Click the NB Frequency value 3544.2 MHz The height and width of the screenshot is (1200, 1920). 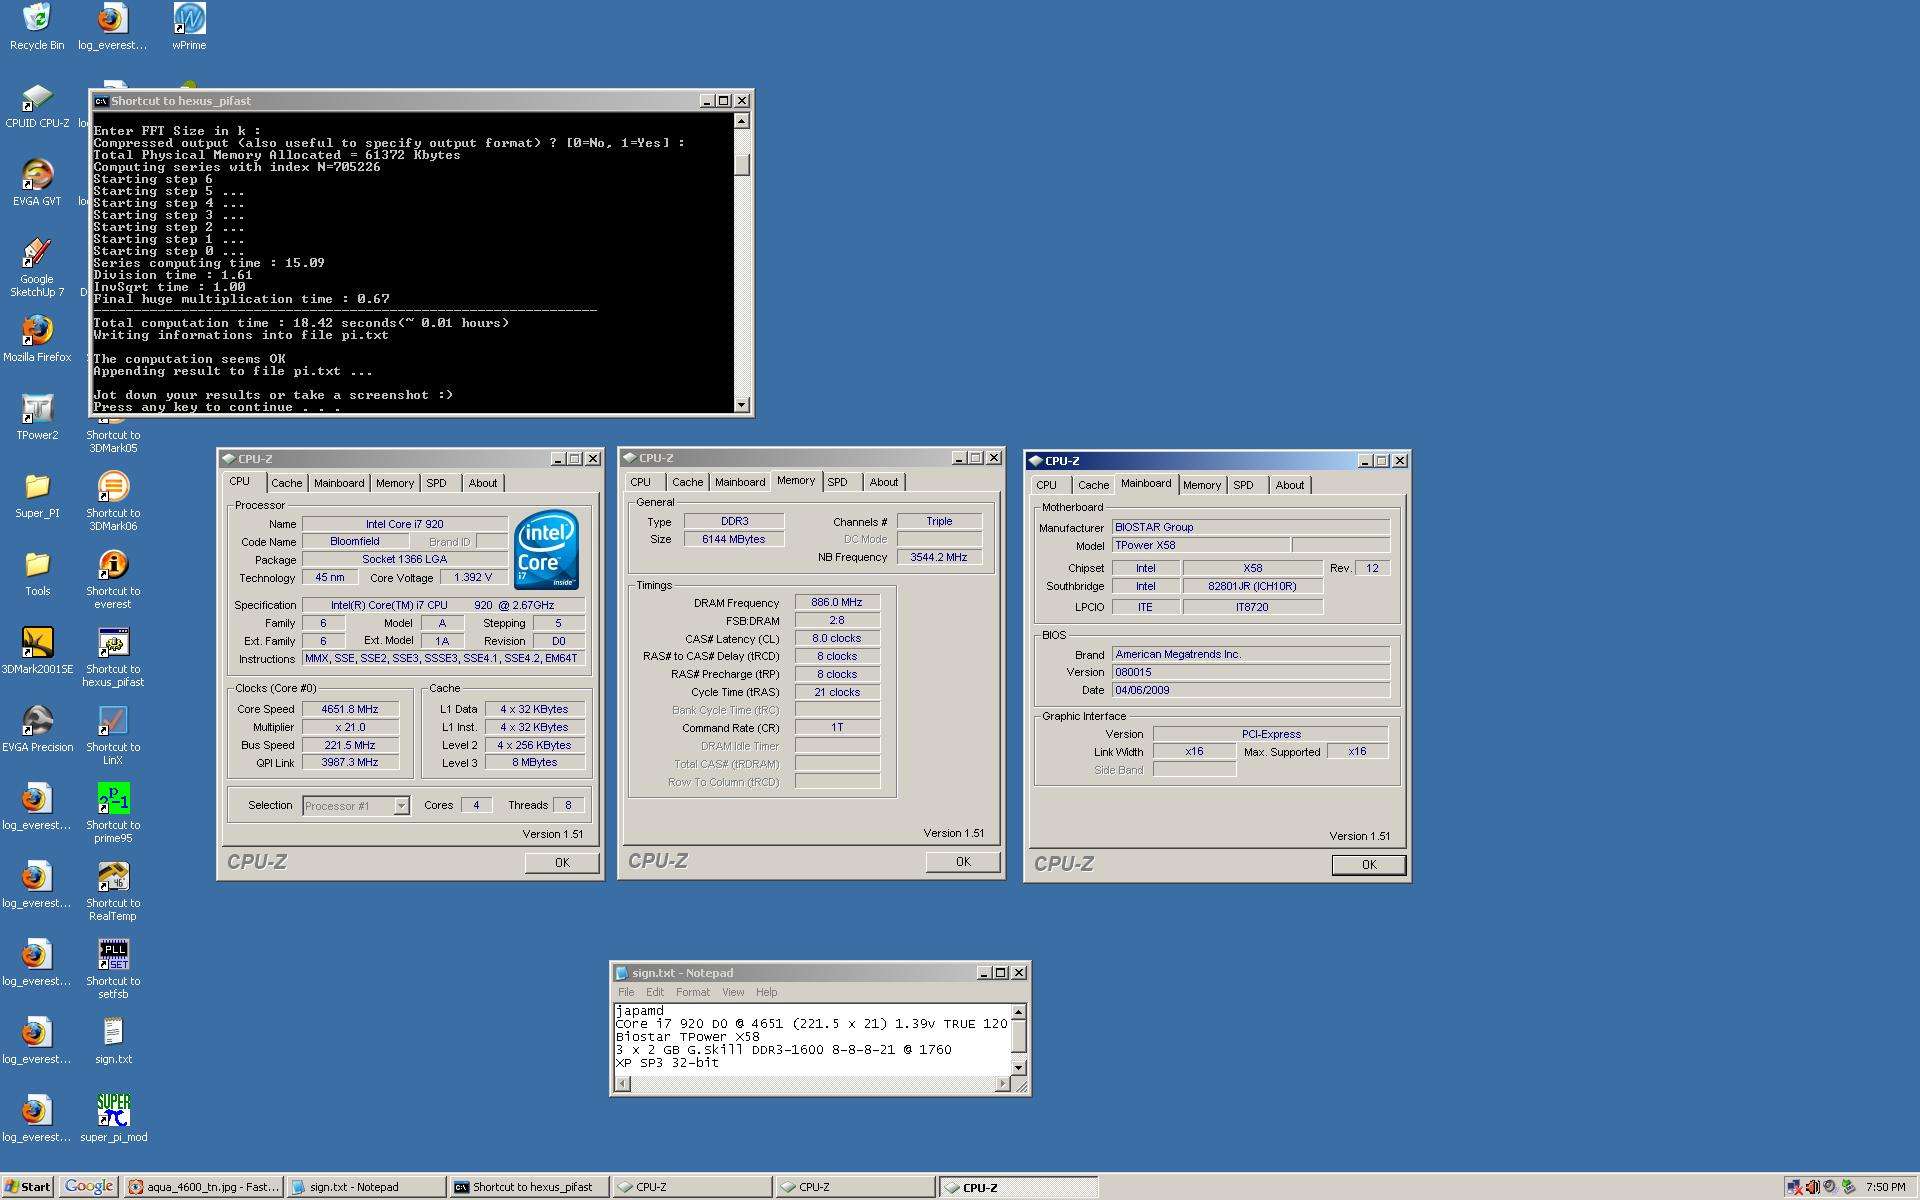939,557
